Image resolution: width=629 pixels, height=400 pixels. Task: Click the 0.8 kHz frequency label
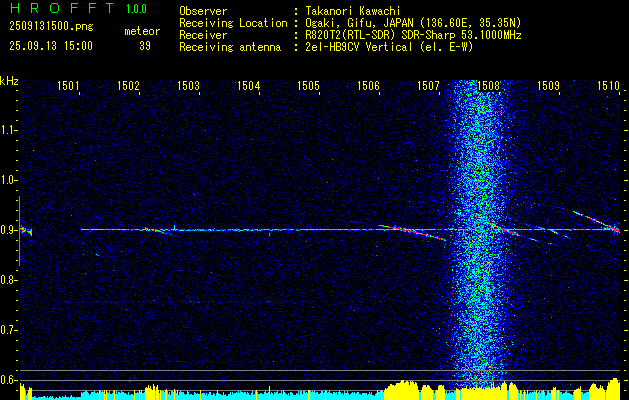[x=7, y=280]
